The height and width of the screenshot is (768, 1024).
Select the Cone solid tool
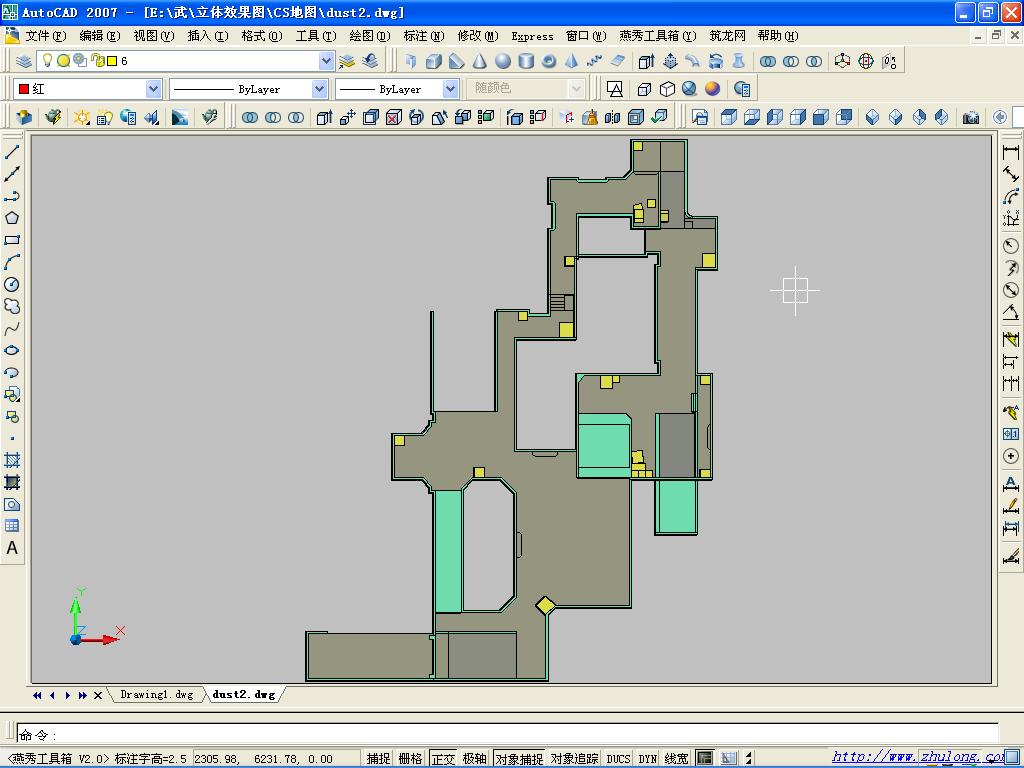[480, 61]
